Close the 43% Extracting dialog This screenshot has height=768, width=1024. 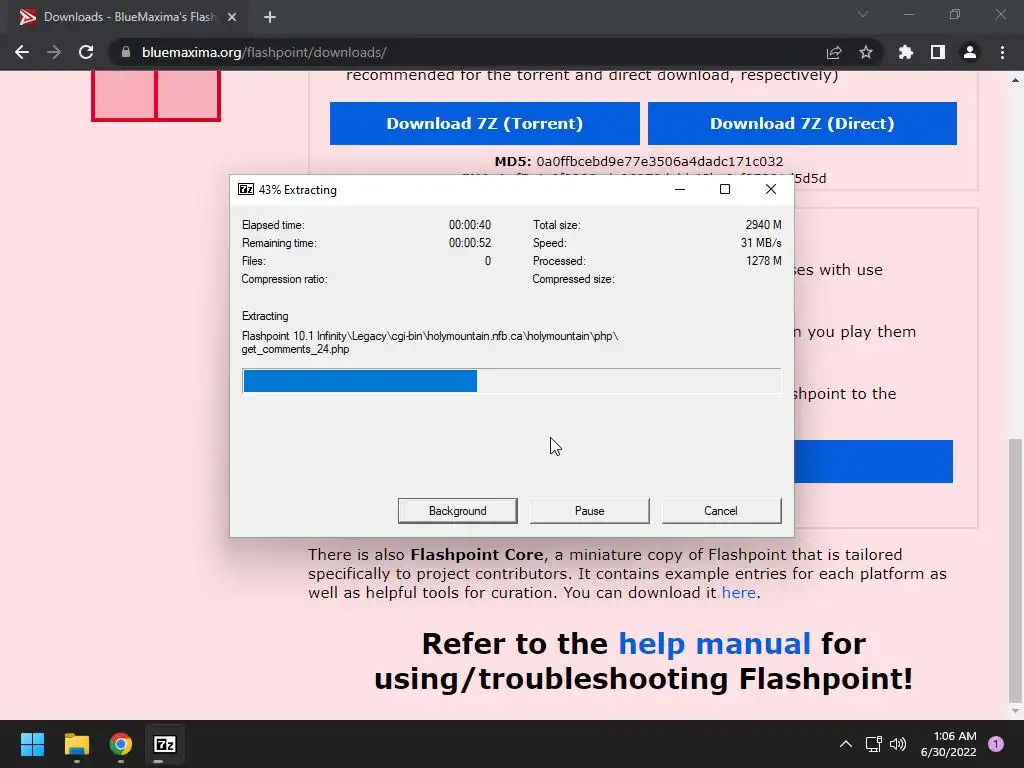tap(771, 189)
